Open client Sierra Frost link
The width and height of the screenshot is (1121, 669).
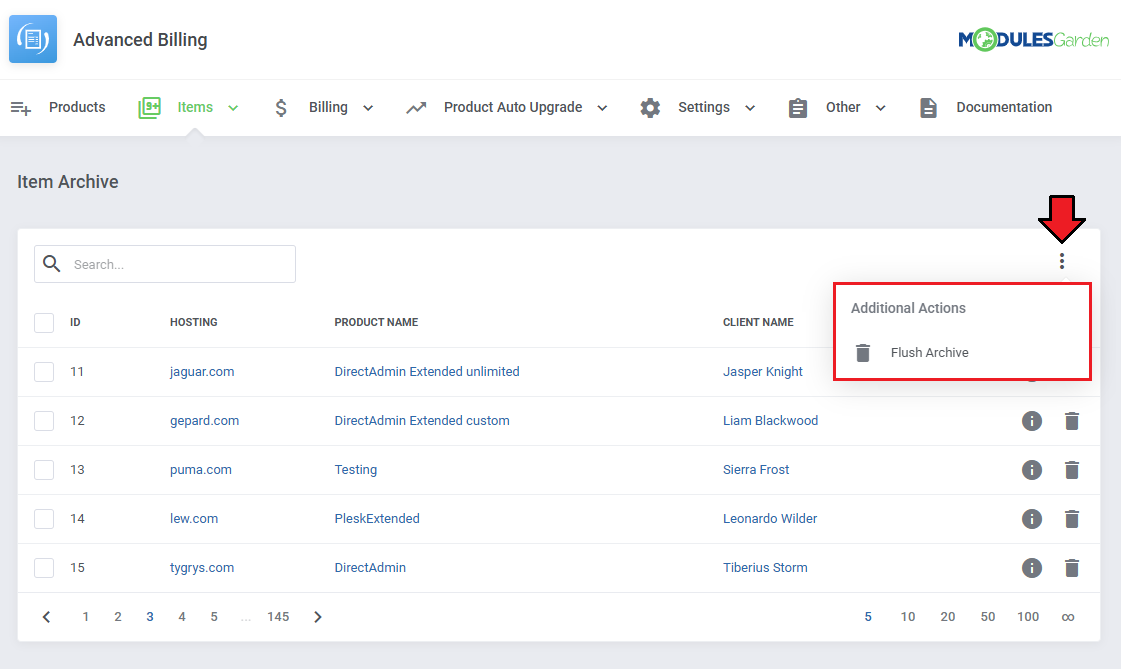(x=756, y=470)
